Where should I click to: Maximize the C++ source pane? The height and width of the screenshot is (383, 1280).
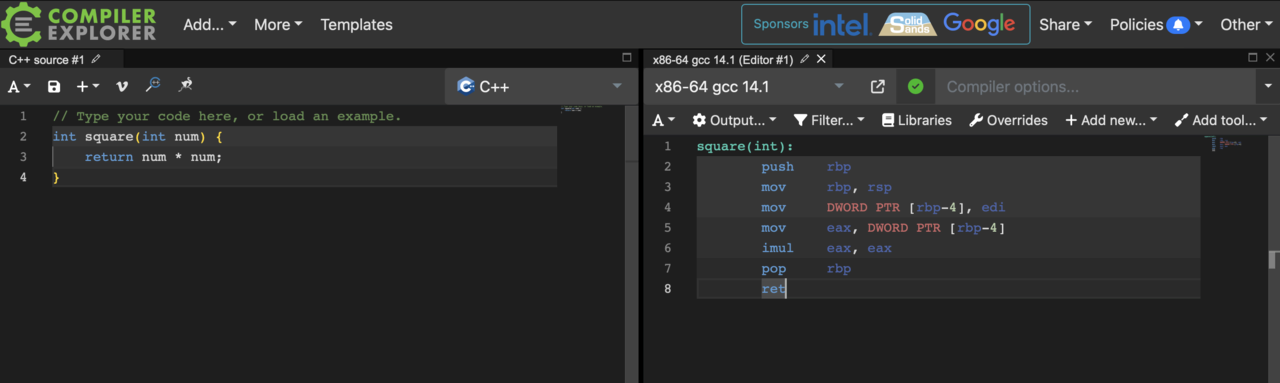tap(627, 58)
